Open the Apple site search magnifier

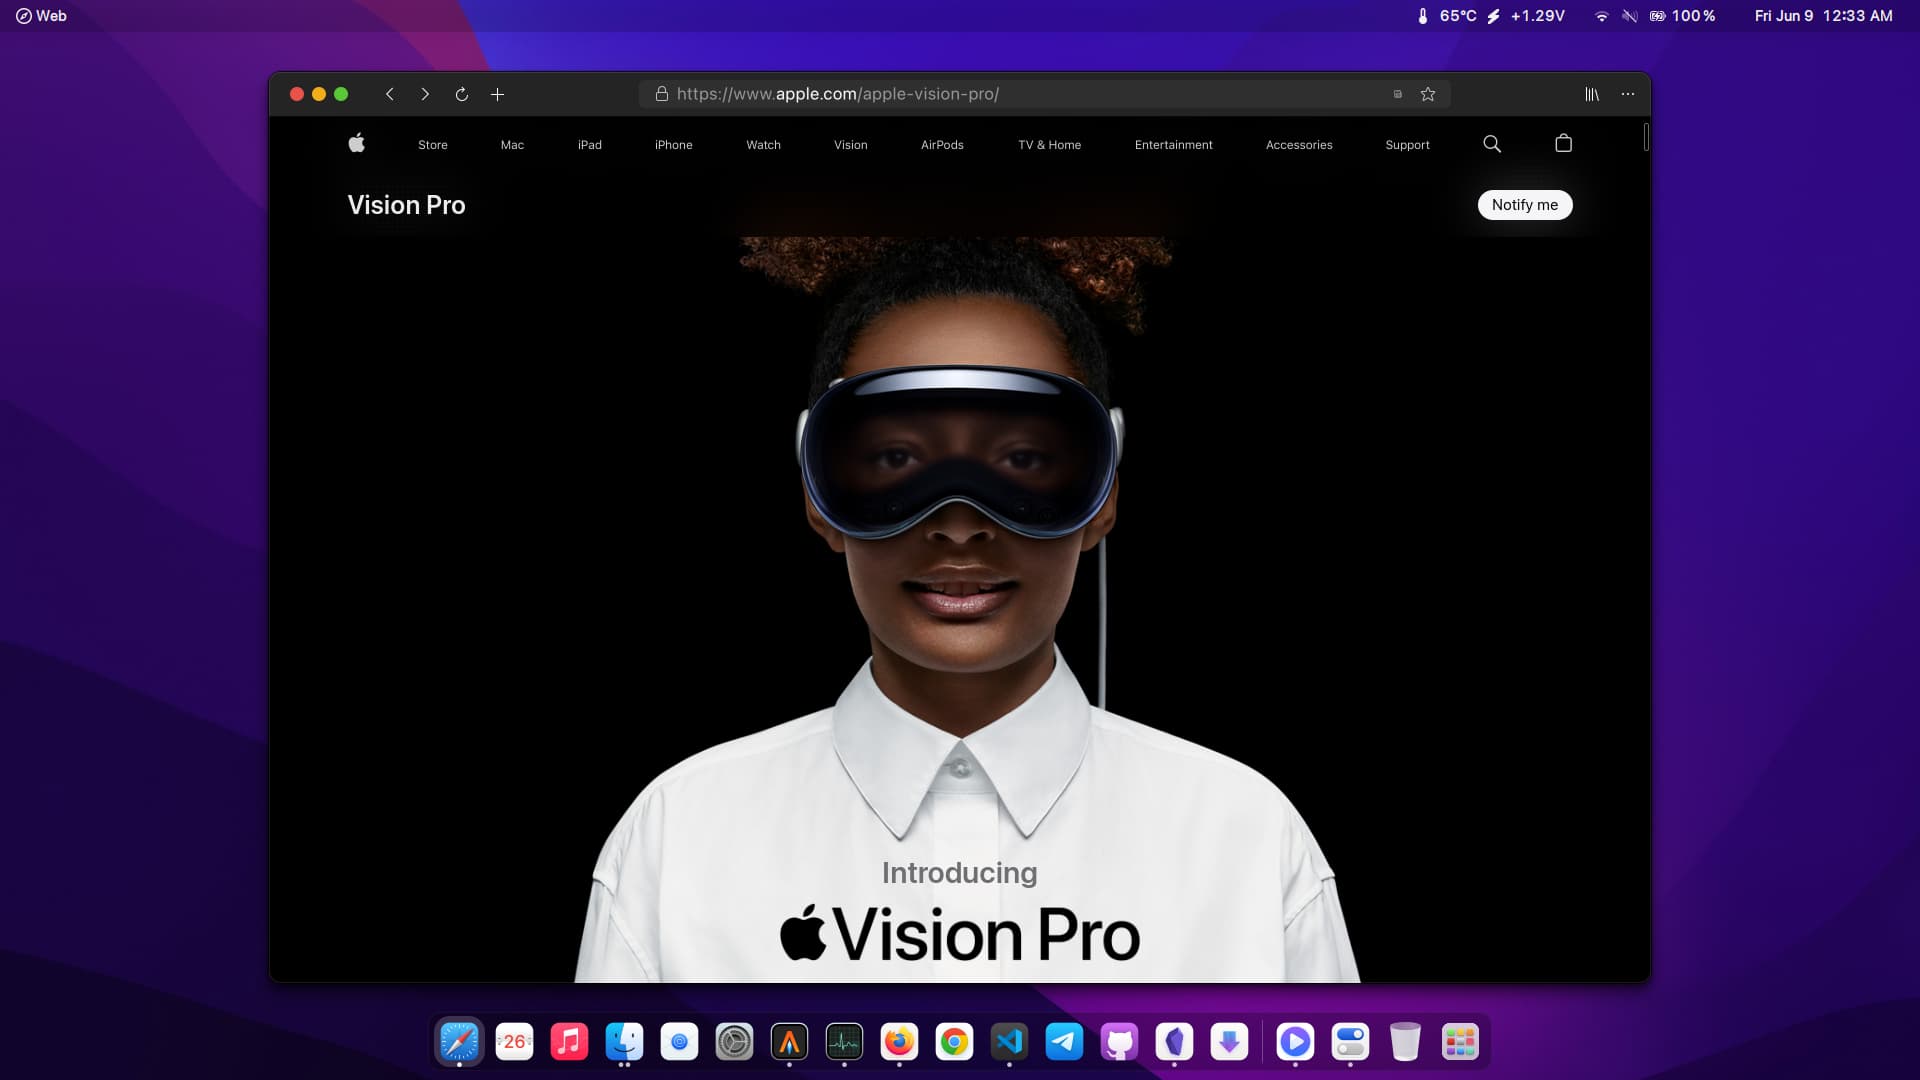click(x=1492, y=144)
